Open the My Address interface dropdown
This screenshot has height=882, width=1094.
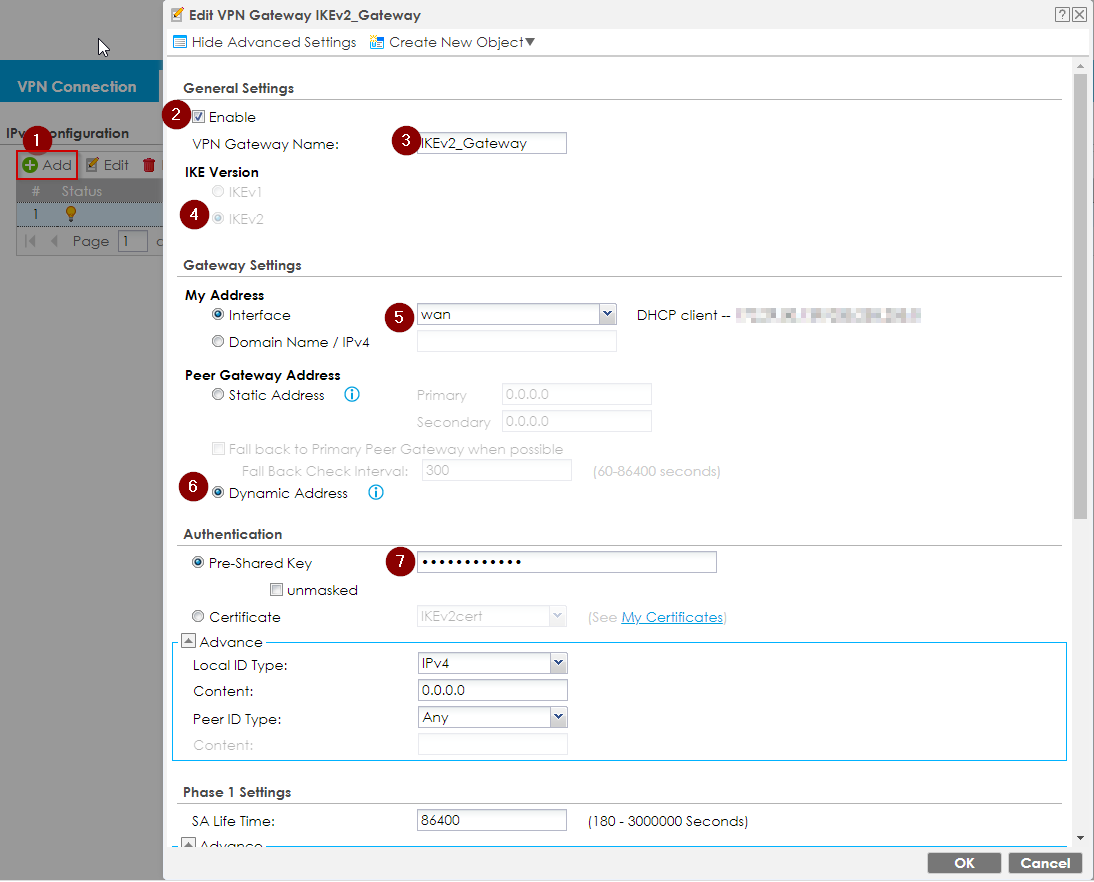(x=607, y=315)
